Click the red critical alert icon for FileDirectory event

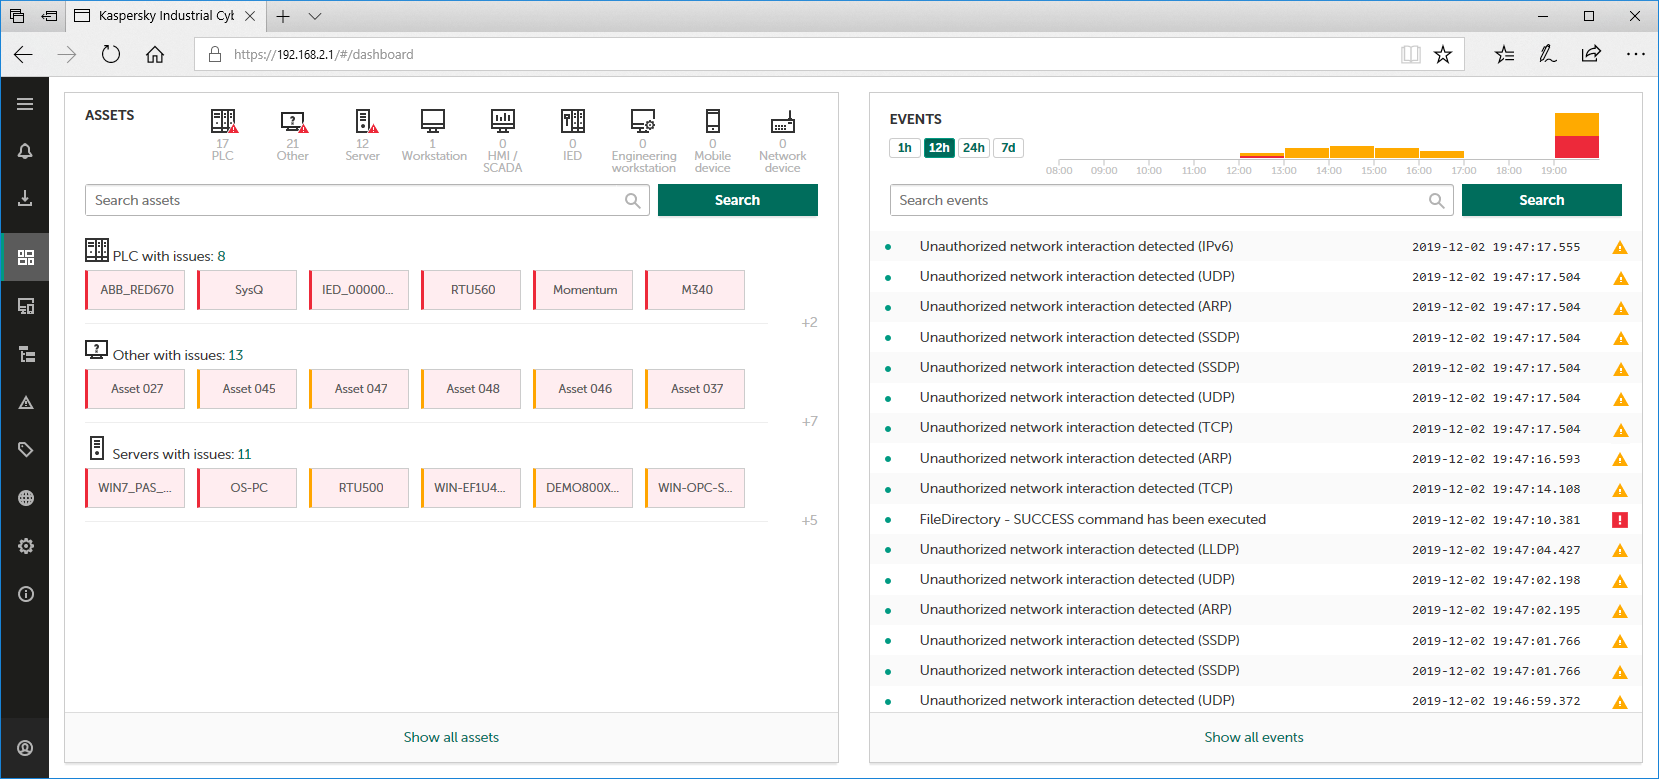[x=1620, y=520]
